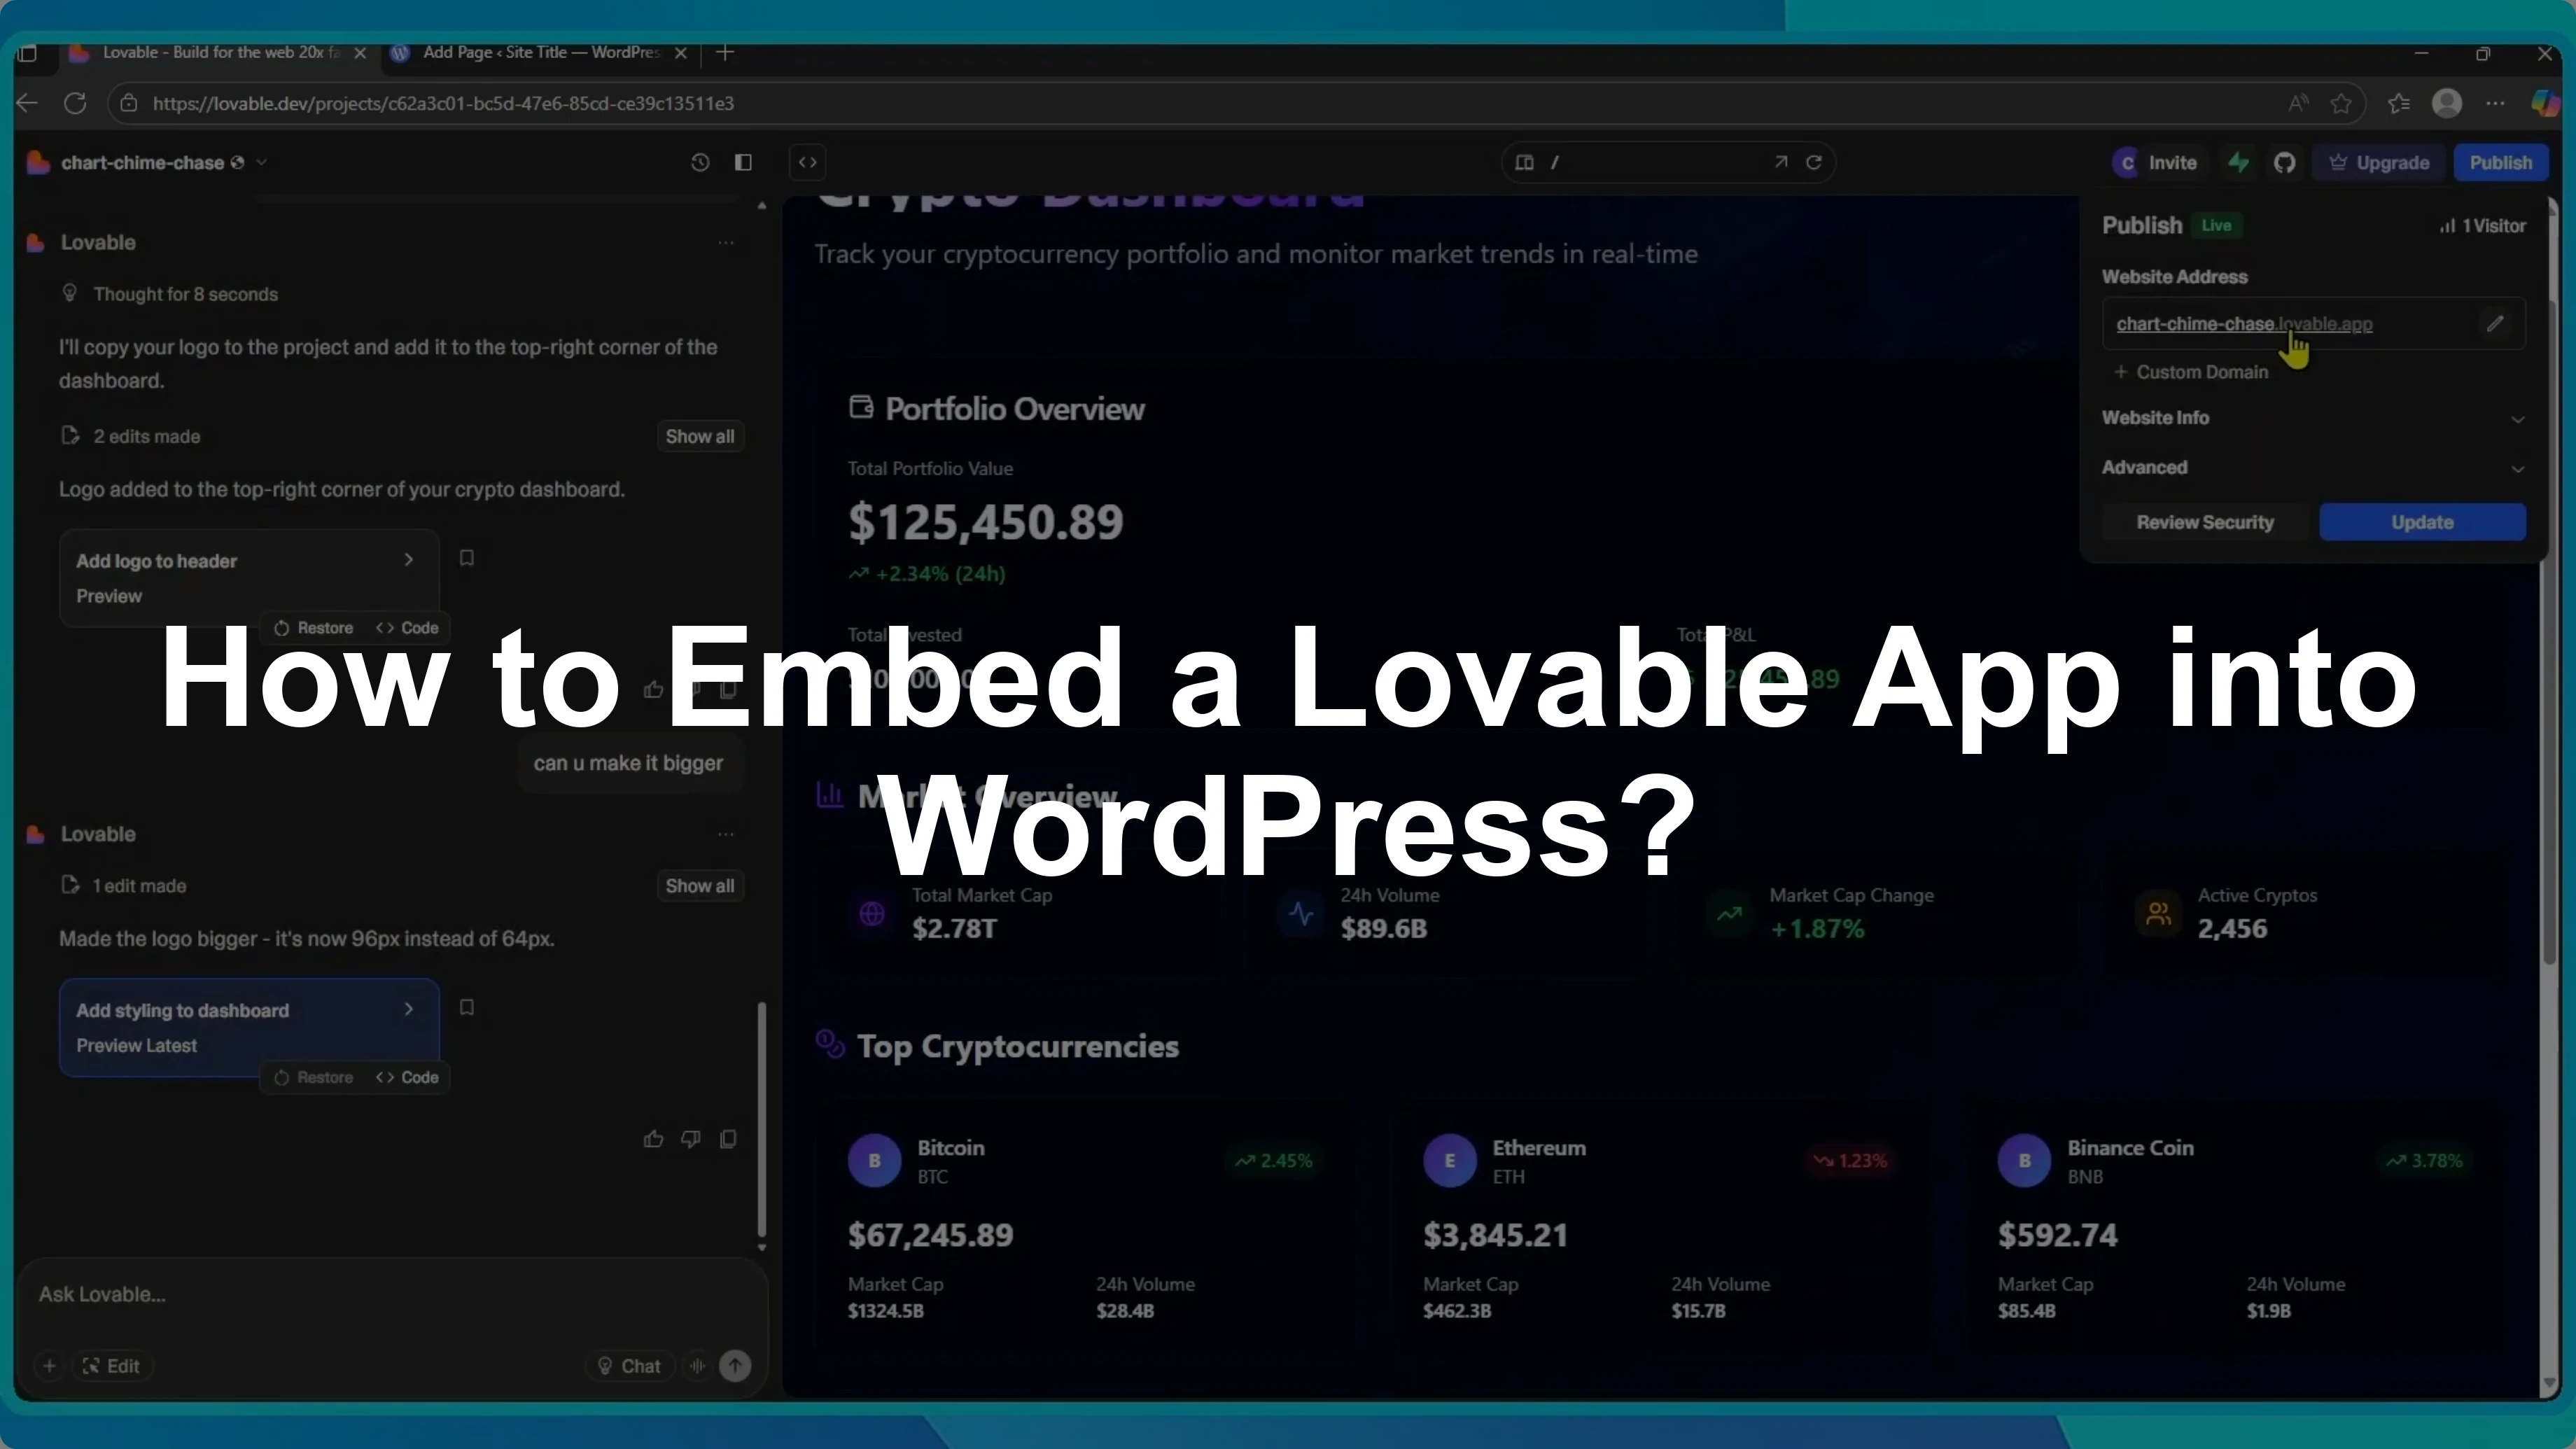This screenshot has width=2576, height=1449.
Task: Open options for first Lovable message
Action: click(x=726, y=242)
